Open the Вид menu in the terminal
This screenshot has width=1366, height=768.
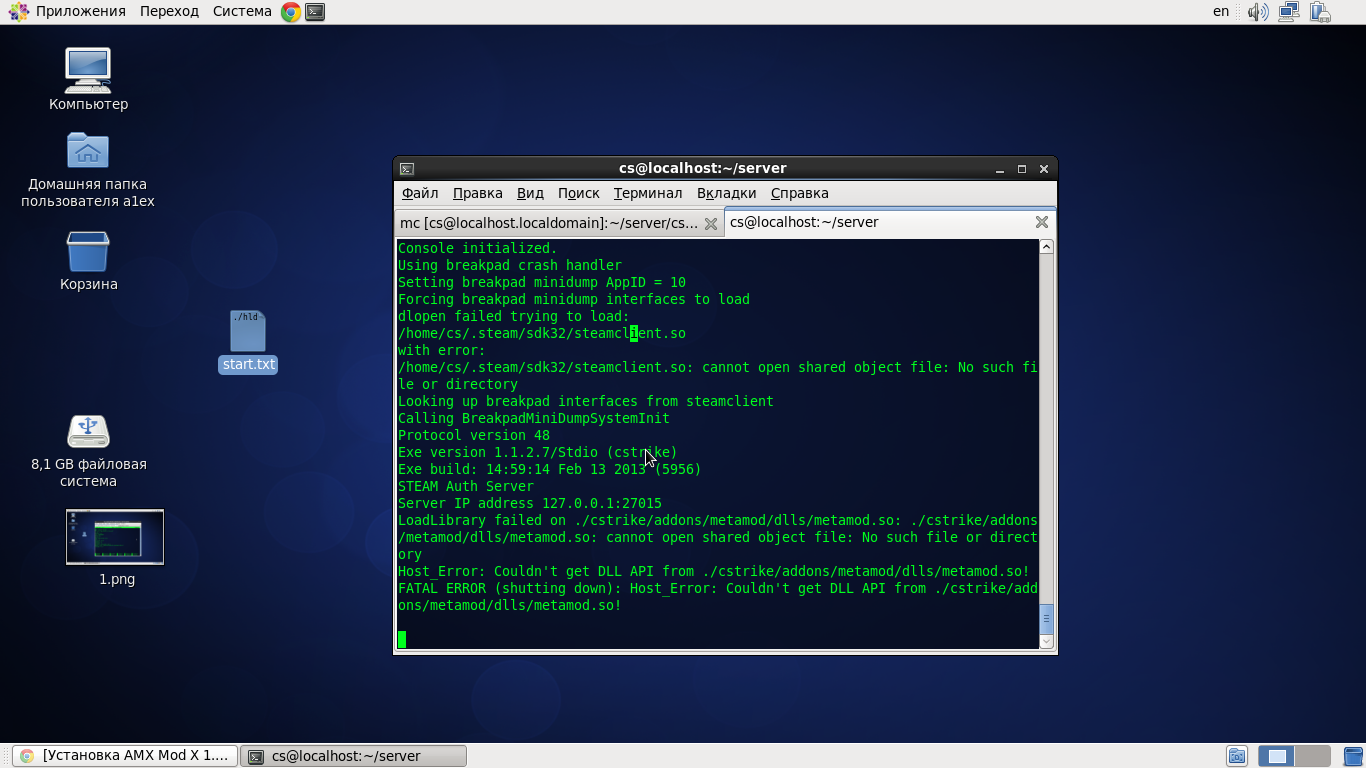coord(531,193)
